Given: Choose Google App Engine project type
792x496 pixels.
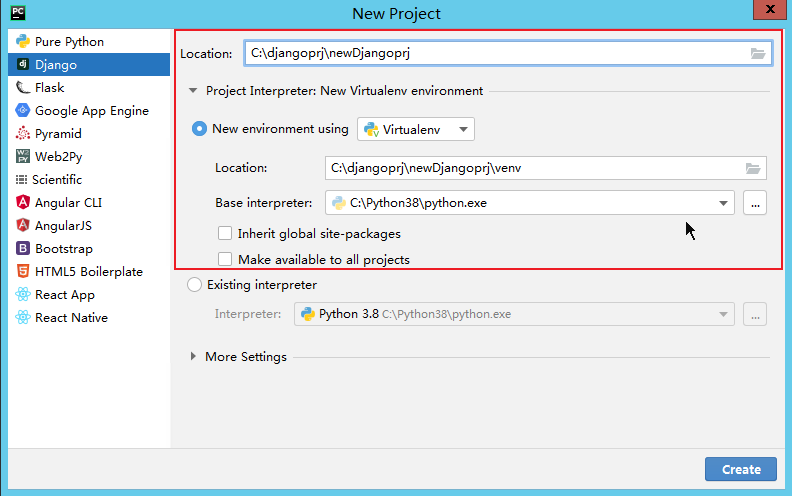Looking at the screenshot, I should (89, 110).
